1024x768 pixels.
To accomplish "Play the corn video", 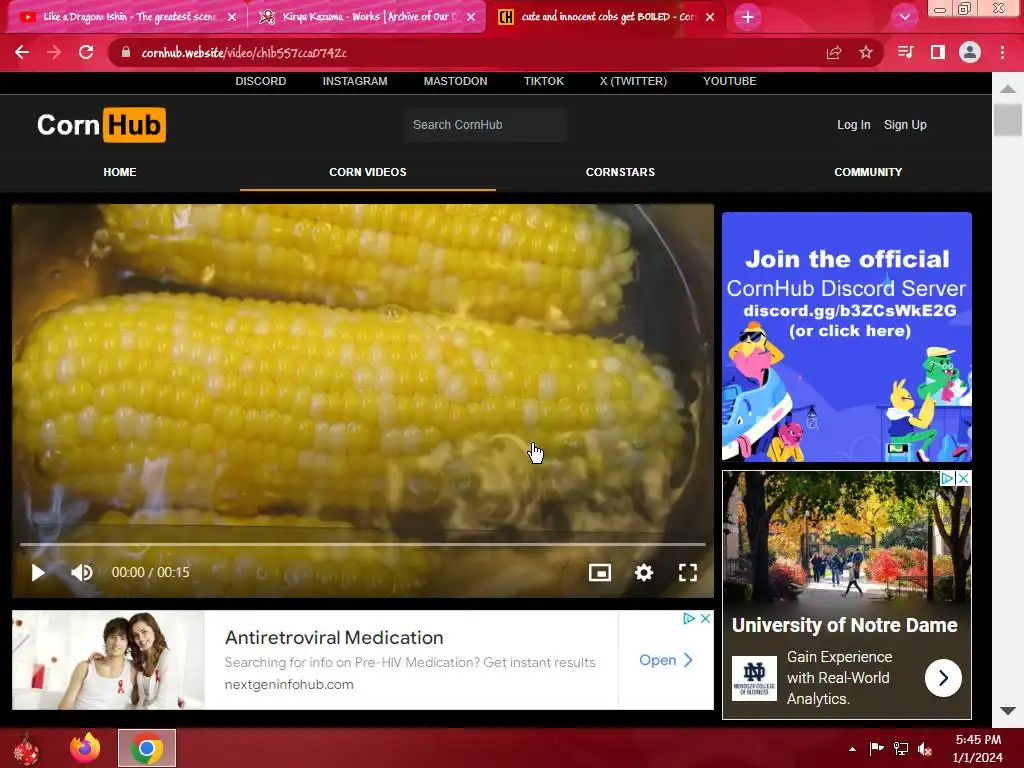I will [38, 573].
